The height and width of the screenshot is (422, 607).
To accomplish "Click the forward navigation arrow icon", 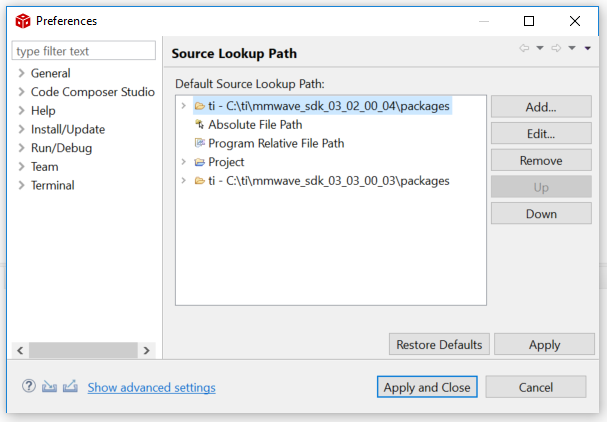I will [557, 48].
